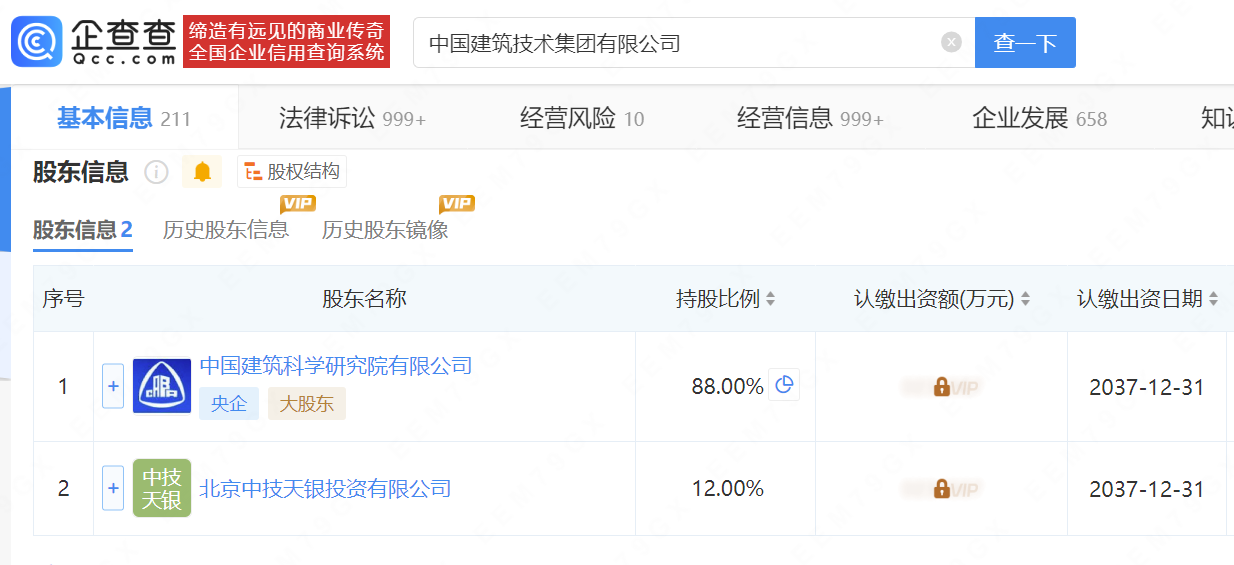Click the 中技天银 company logo

162,488
